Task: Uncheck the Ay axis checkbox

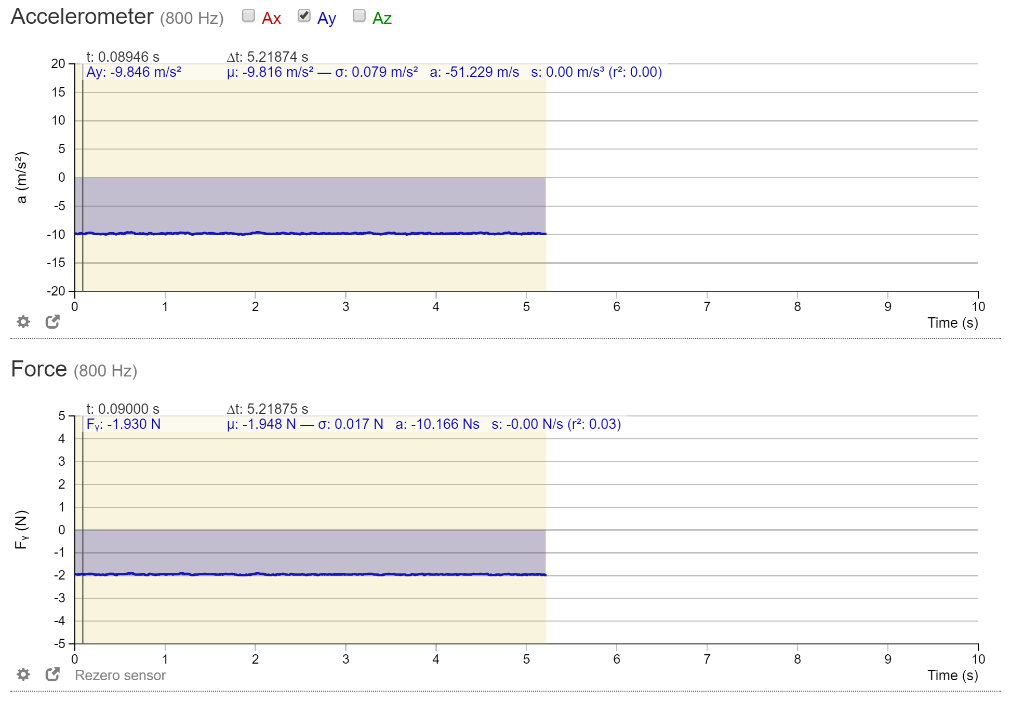Action: (x=304, y=16)
